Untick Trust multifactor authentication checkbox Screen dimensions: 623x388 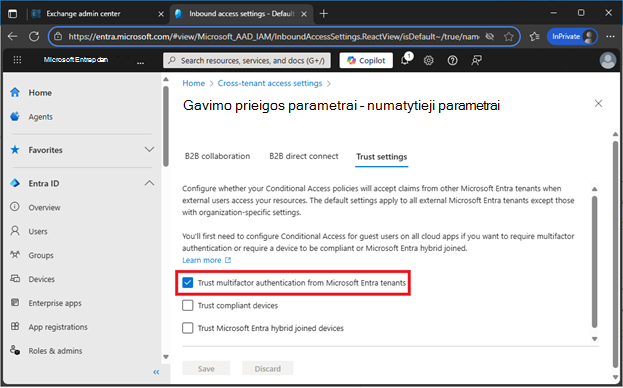point(188,283)
